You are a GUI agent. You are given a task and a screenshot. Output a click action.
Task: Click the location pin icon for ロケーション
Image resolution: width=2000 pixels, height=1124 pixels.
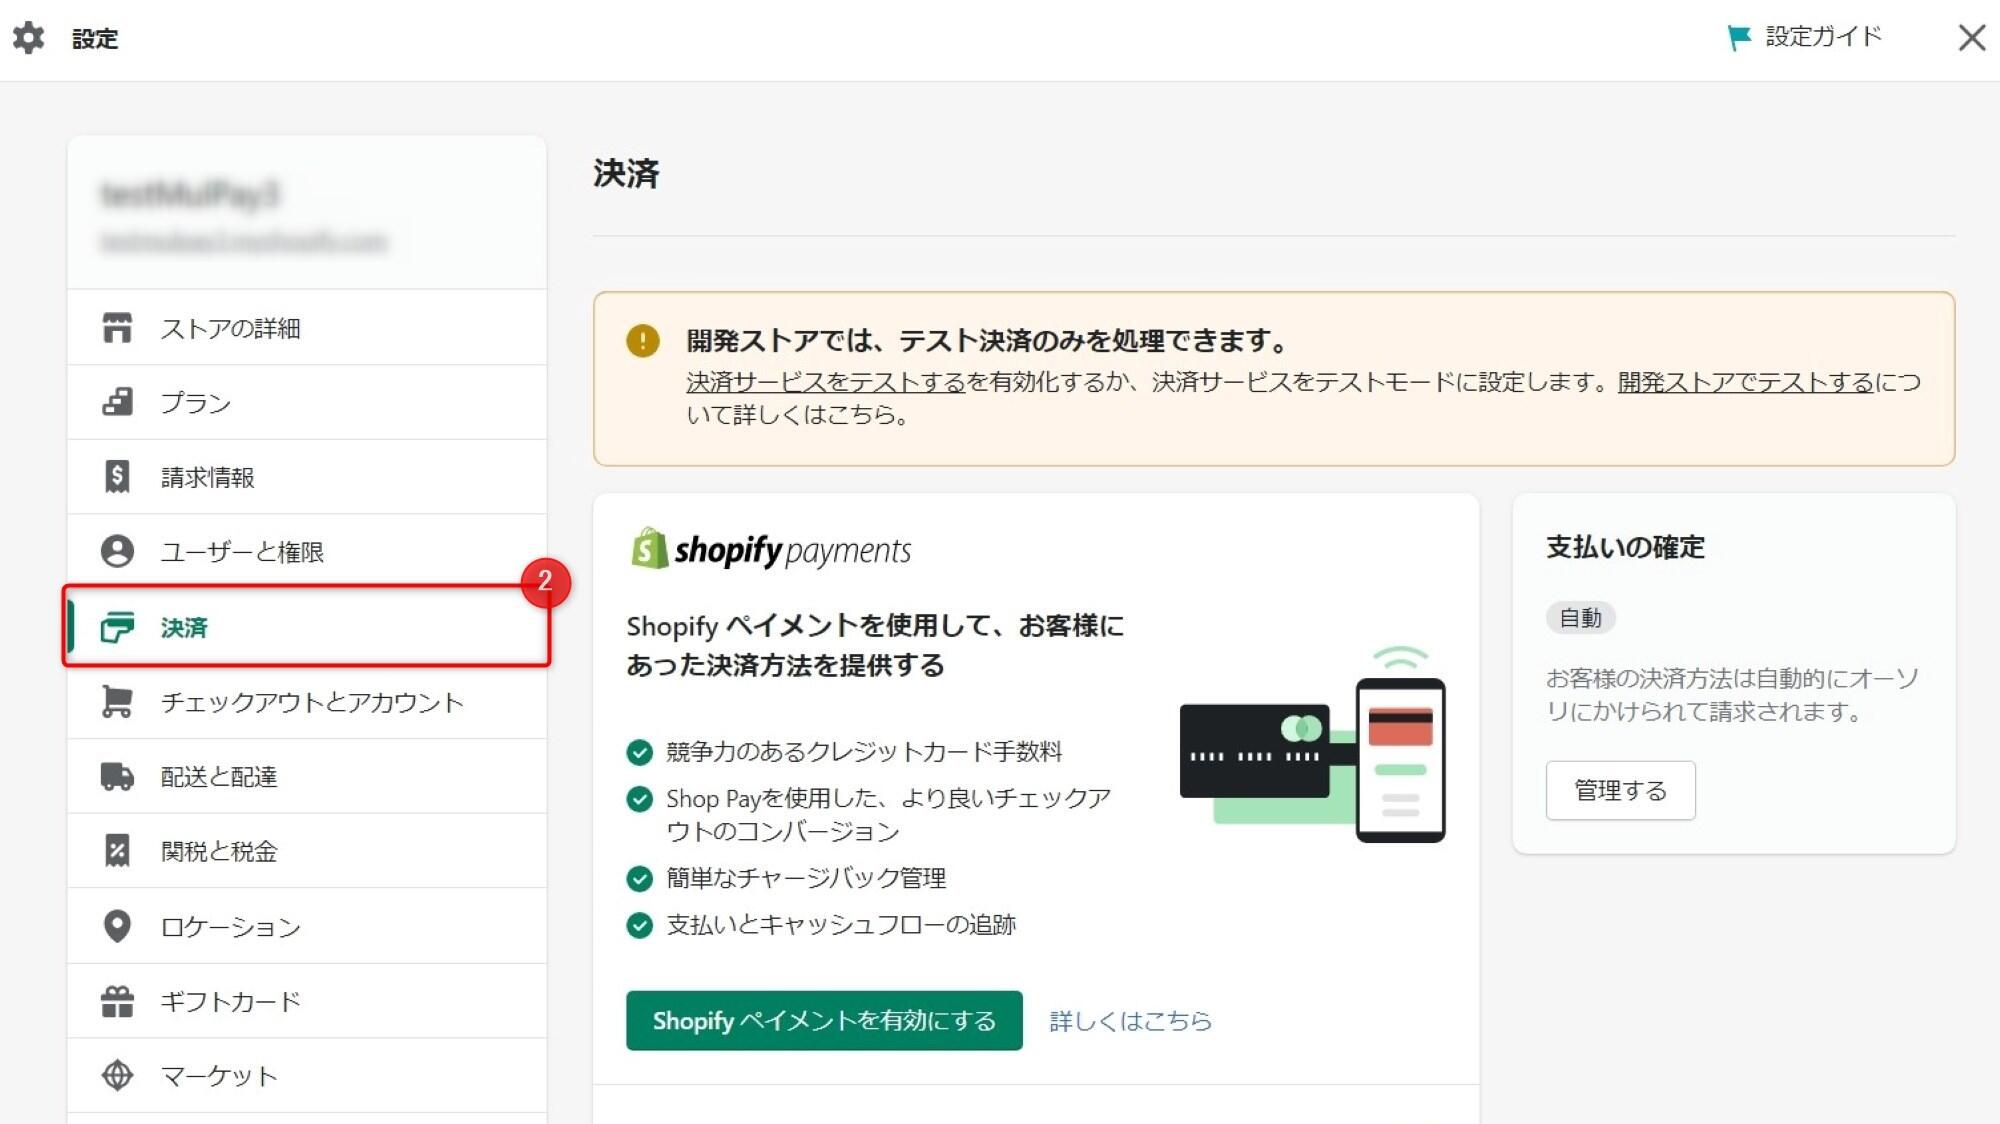[x=118, y=926]
